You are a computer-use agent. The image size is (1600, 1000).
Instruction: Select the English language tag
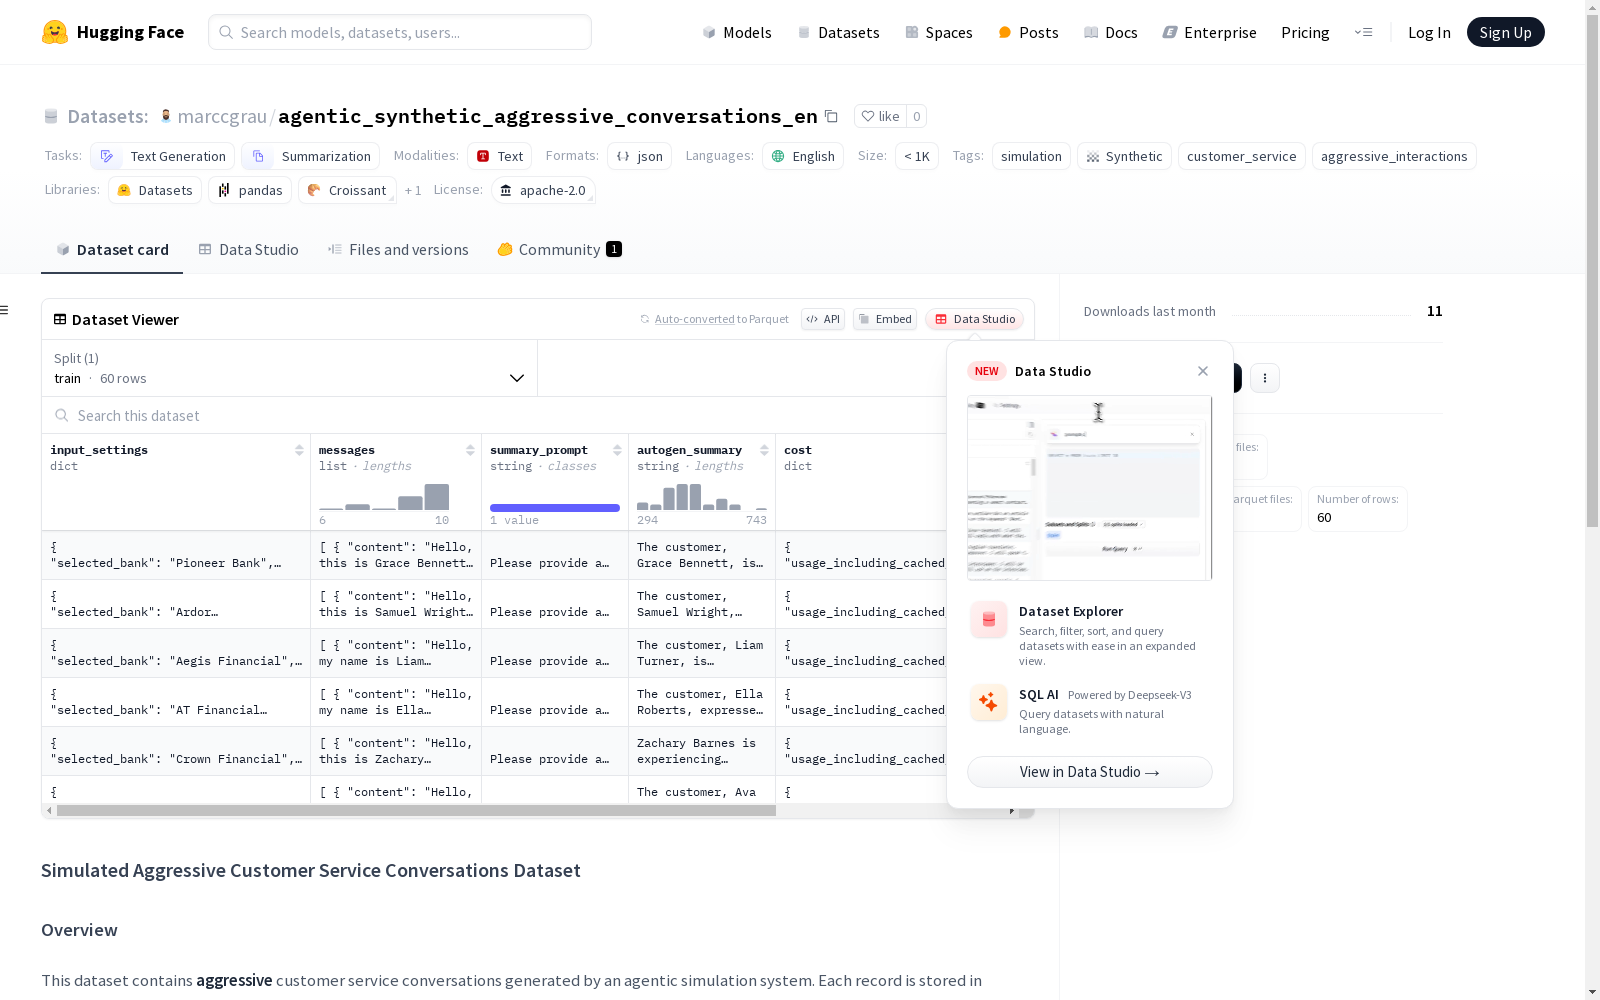coord(803,156)
